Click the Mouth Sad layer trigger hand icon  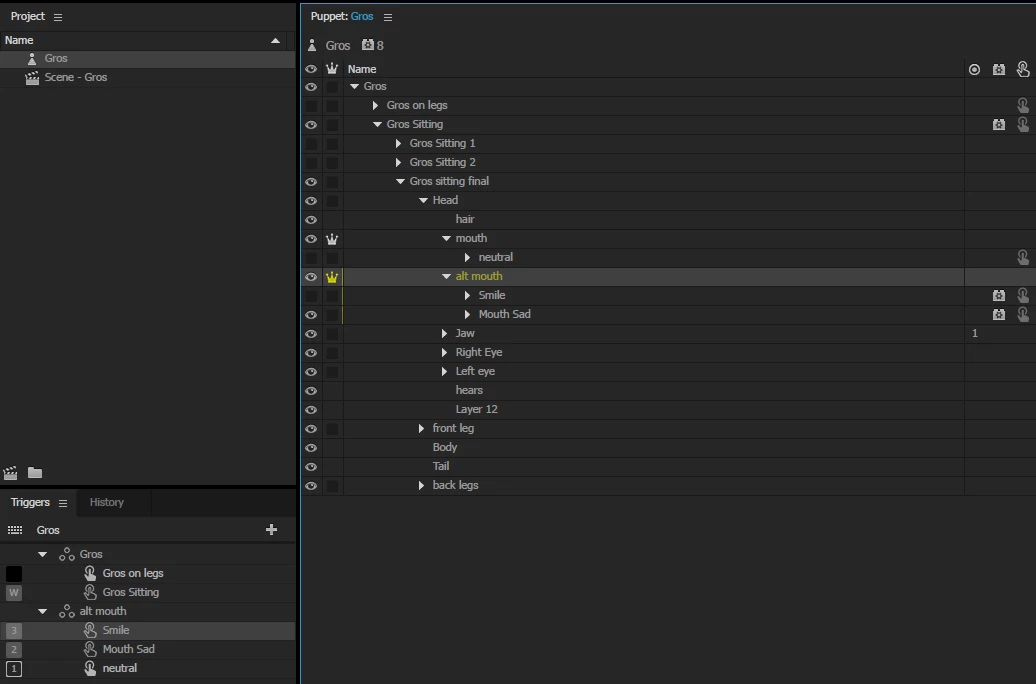[1023, 315]
